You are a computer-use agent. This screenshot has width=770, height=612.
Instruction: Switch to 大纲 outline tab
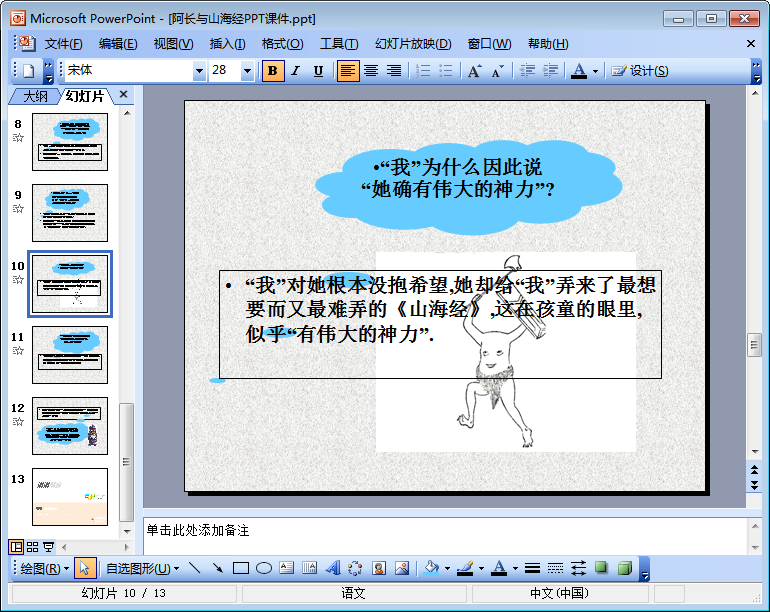point(35,96)
